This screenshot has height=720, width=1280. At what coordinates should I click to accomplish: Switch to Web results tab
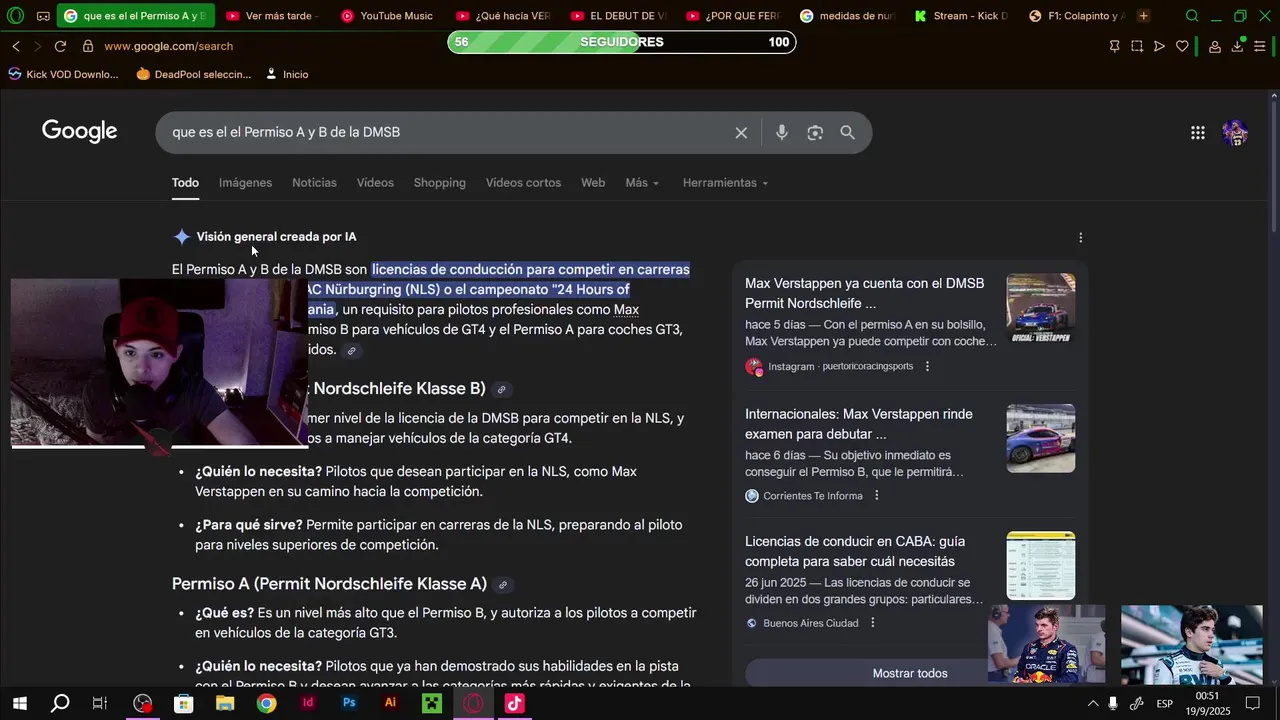pos(593,183)
